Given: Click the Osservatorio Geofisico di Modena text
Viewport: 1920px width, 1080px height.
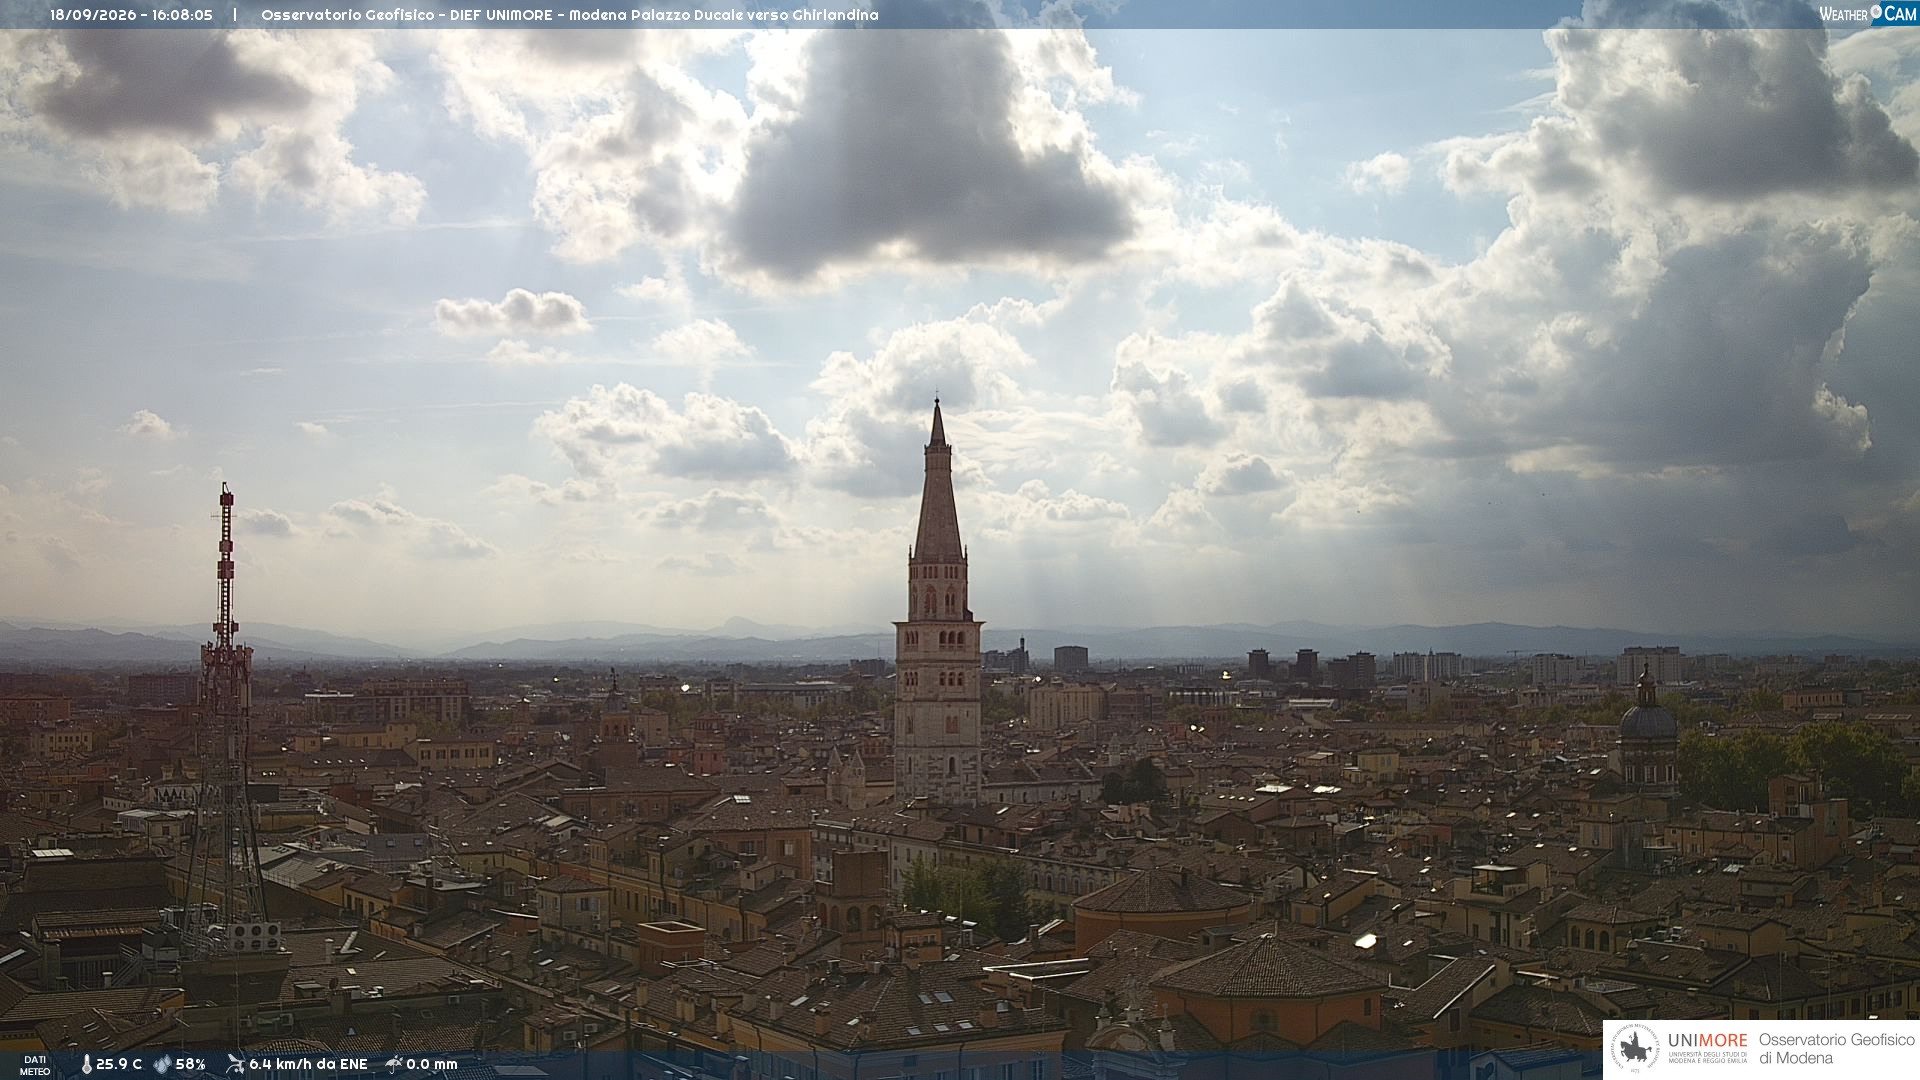Looking at the screenshot, I should (x=1836, y=1049).
